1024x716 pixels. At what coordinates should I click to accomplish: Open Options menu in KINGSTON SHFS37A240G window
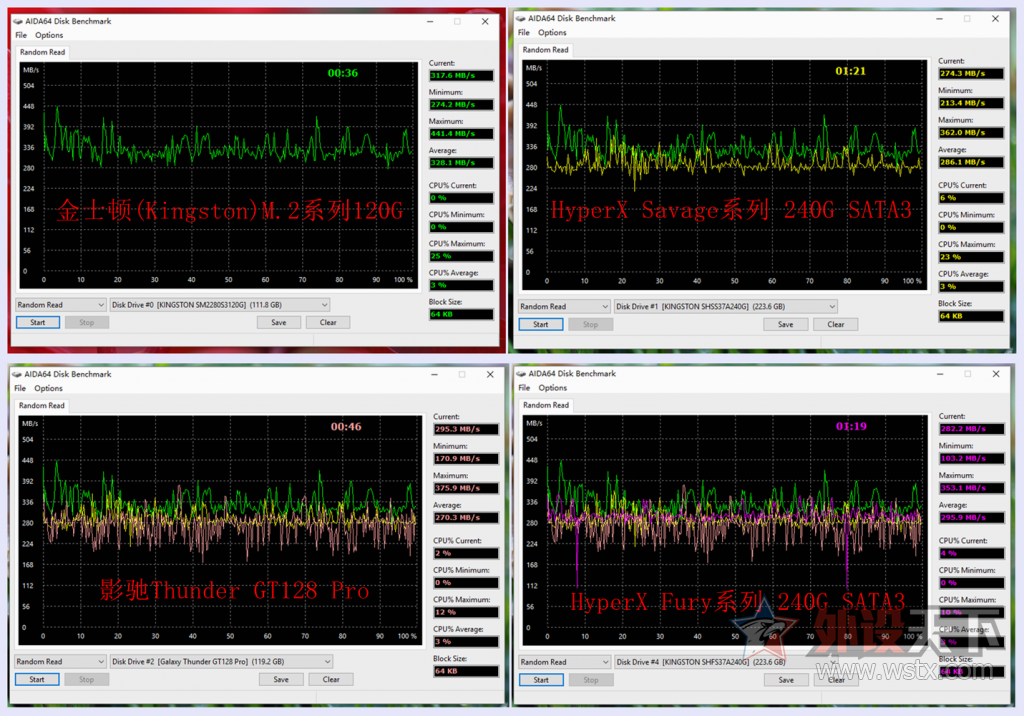click(552, 387)
